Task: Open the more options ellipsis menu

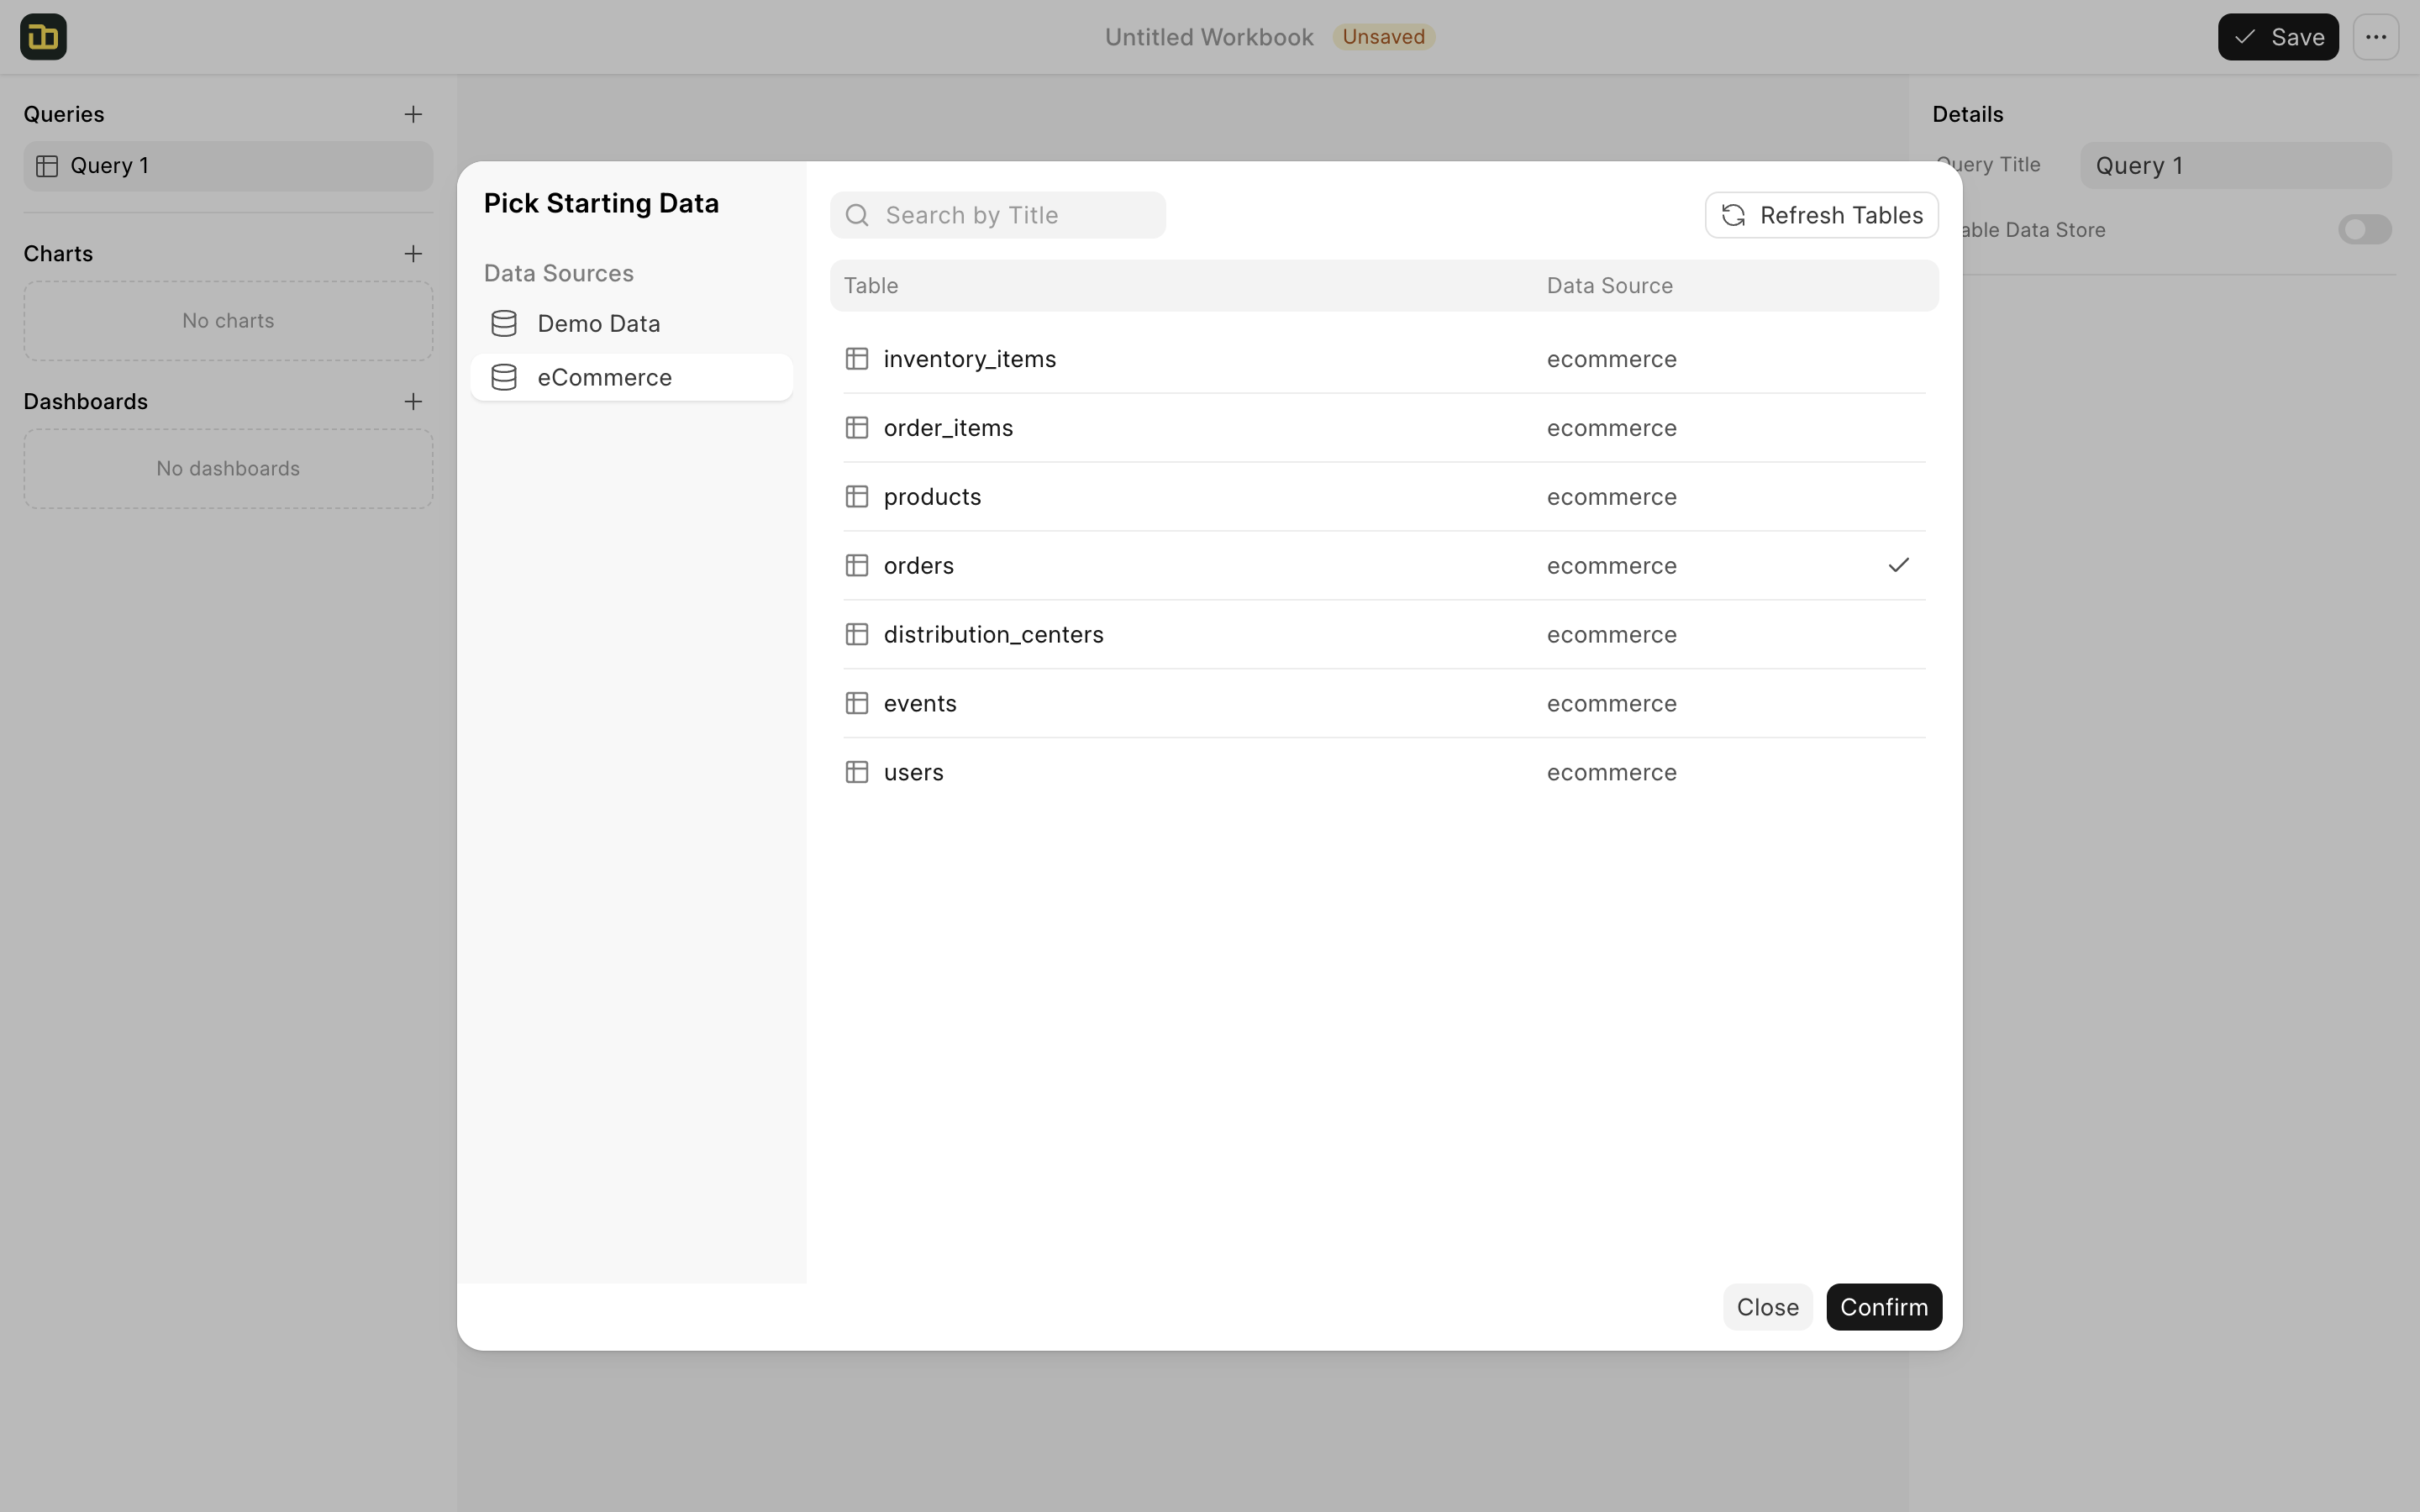Action: click(2376, 37)
